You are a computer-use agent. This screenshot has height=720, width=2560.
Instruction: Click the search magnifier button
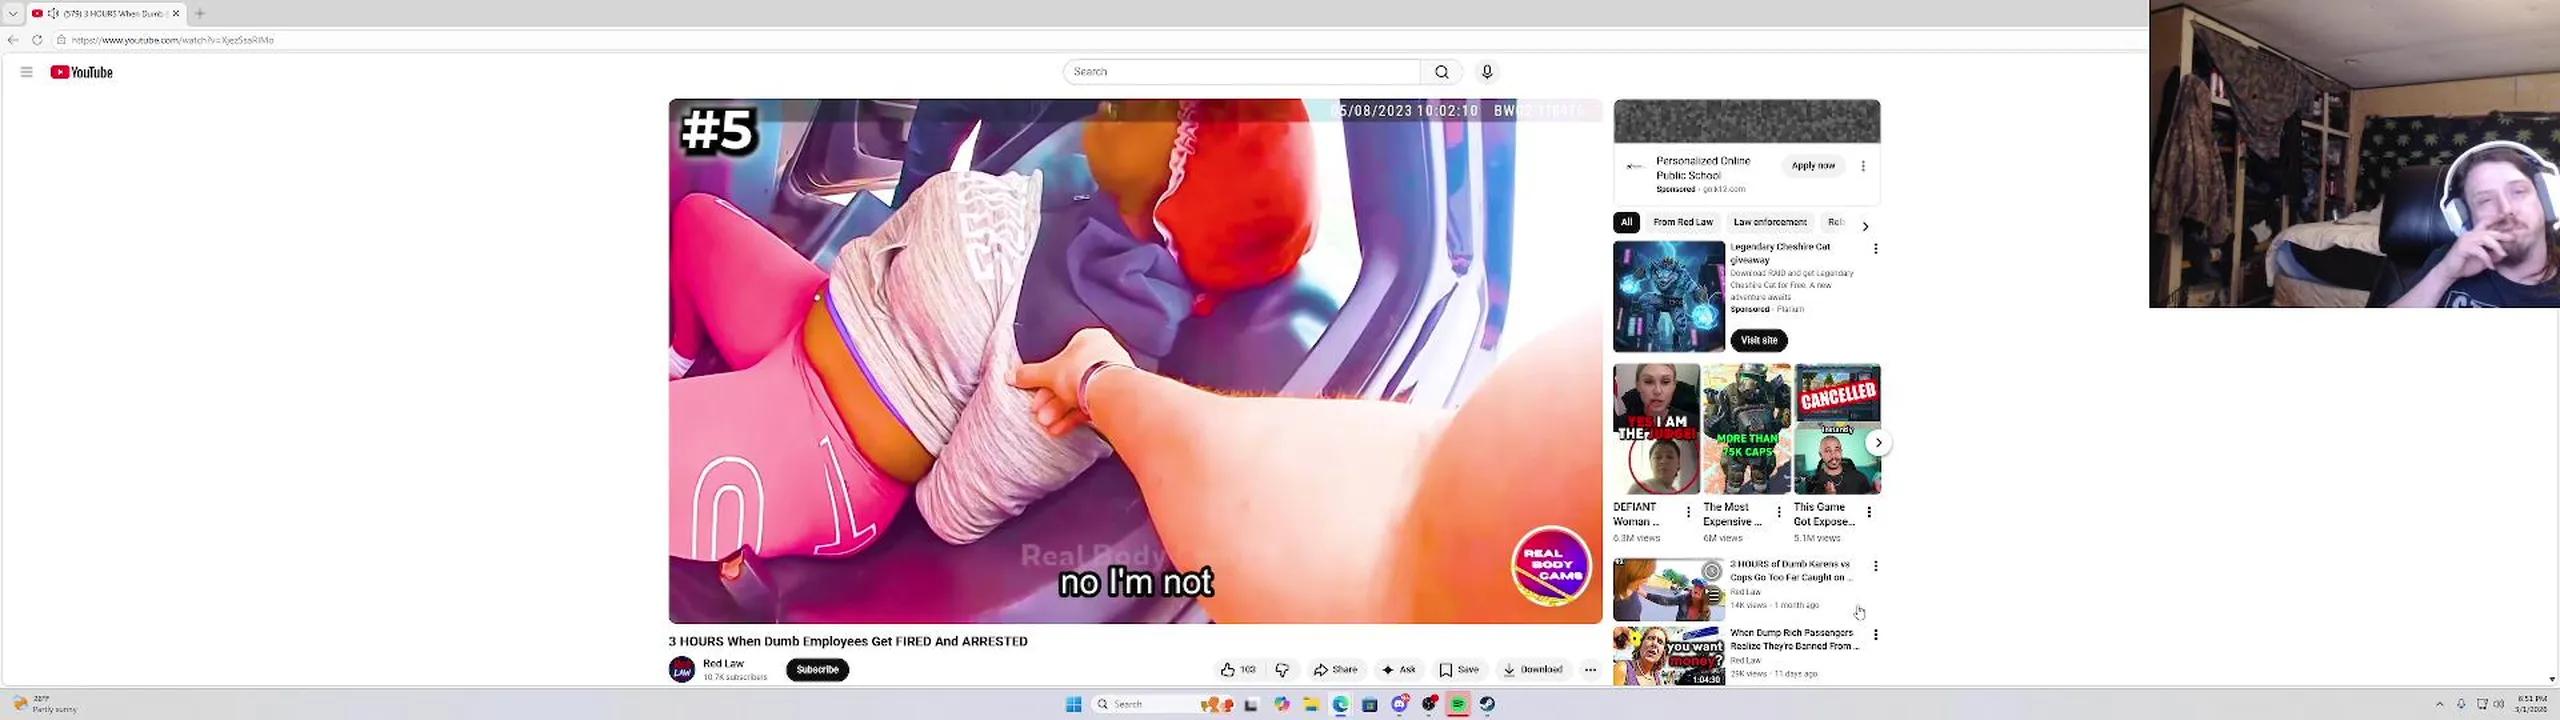1441,72
